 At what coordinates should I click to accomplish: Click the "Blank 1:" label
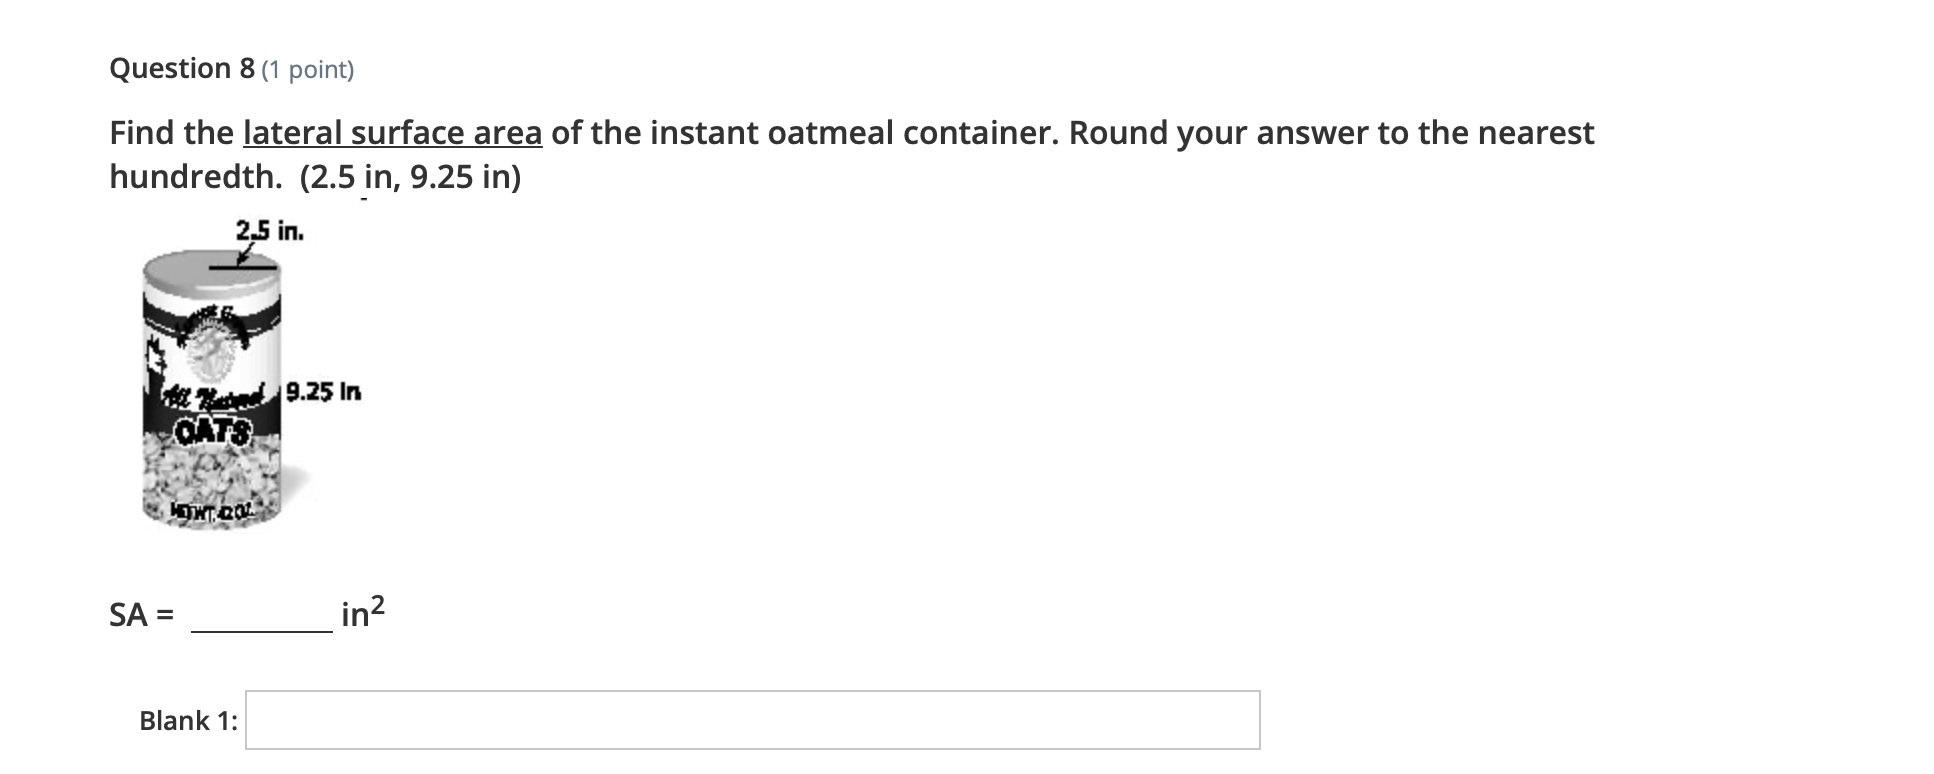188,721
